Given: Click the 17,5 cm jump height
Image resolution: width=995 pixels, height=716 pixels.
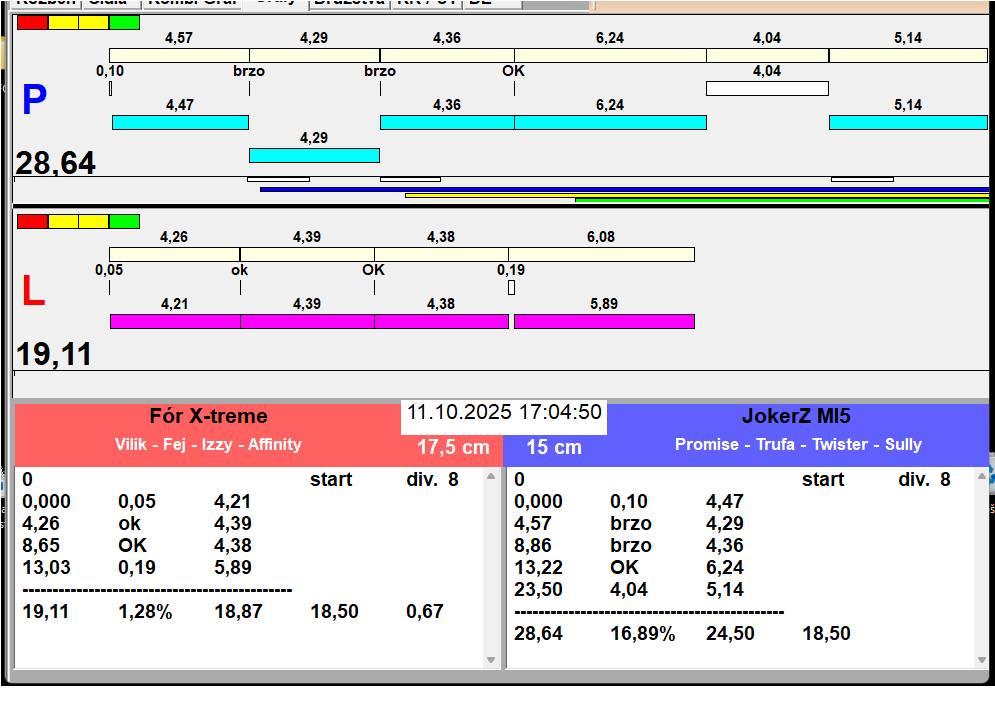Looking at the screenshot, I should point(453,448).
